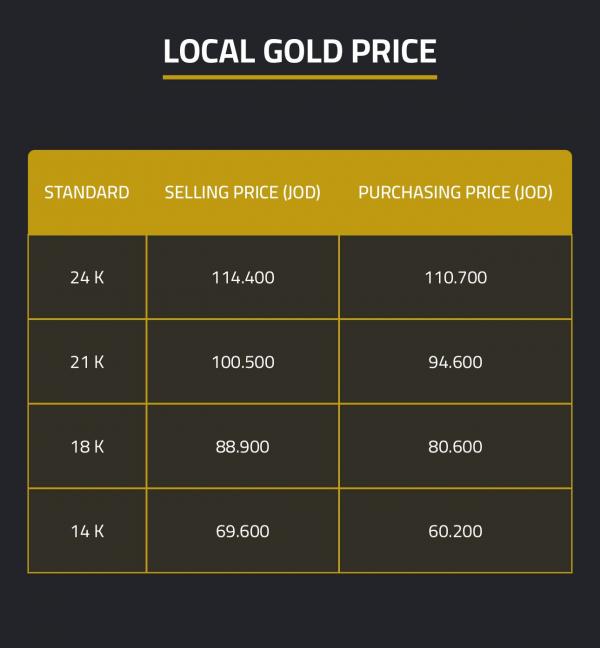Select the 24 K standard cell
Image resolution: width=600 pixels, height=648 pixels.
pos(87,277)
